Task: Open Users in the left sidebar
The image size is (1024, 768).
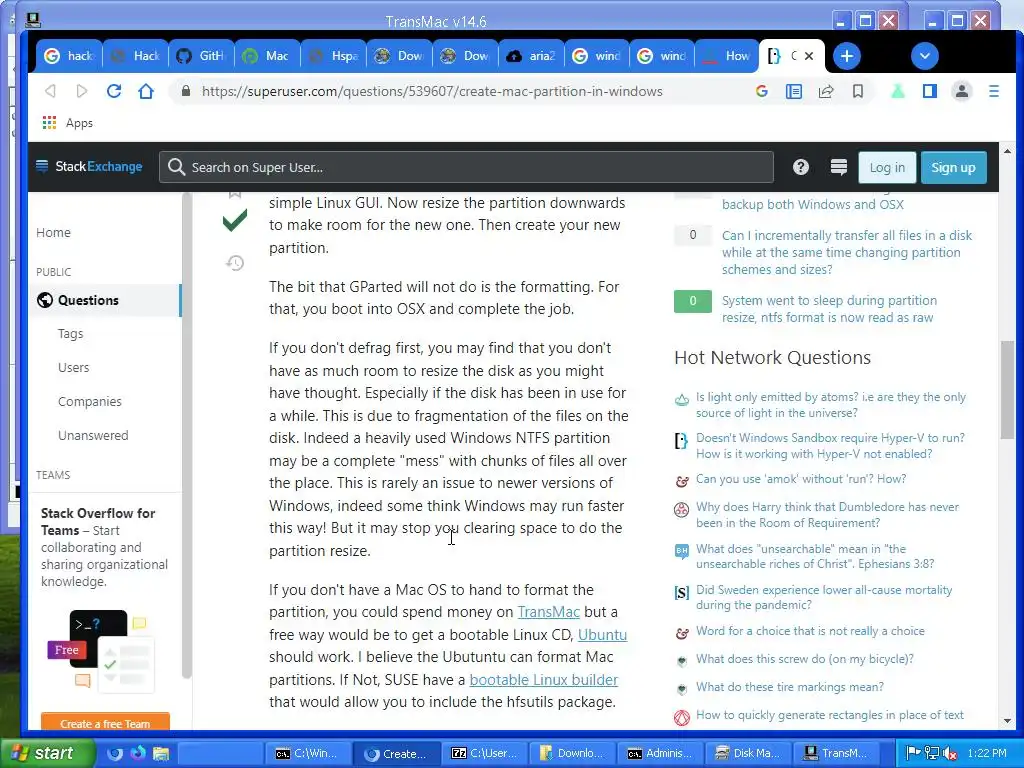Action: [x=73, y=368]
